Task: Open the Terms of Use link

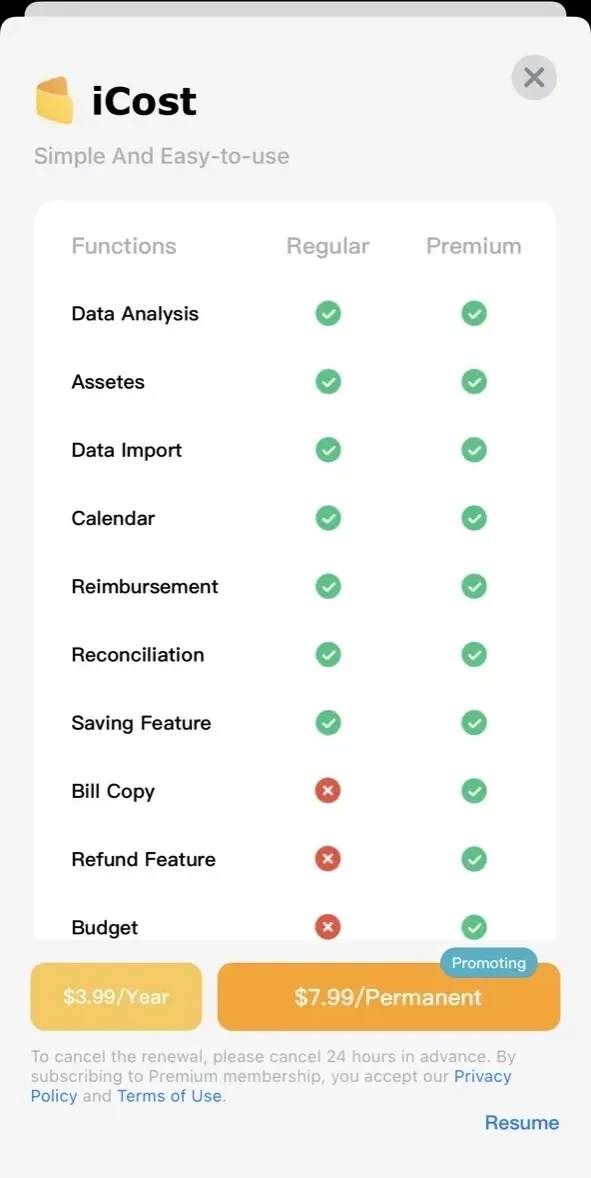Action: coord(170,1096)
